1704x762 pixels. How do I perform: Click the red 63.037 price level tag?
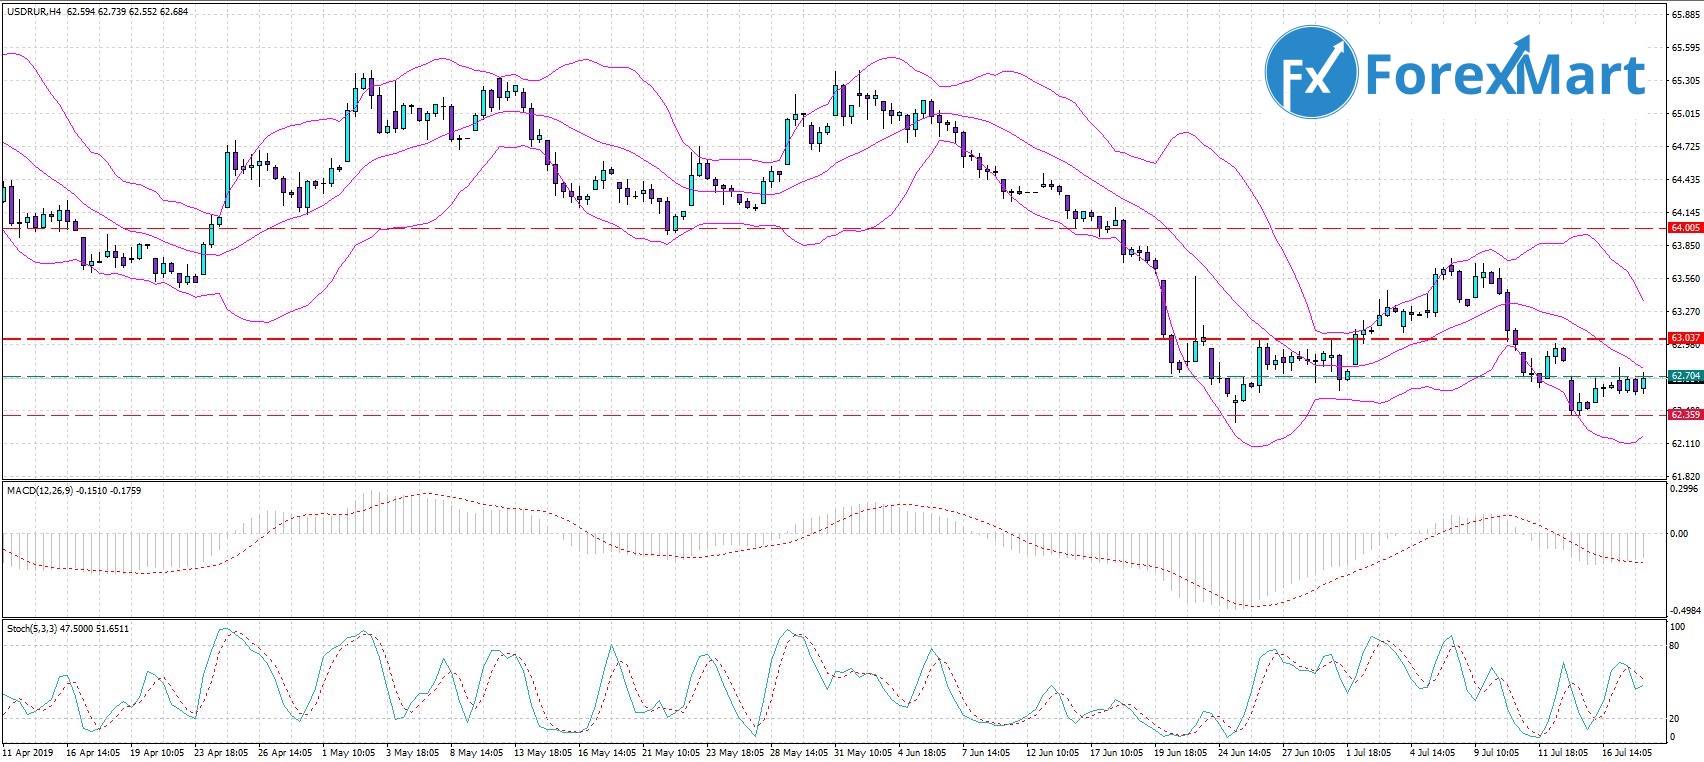click(1686, 338)
